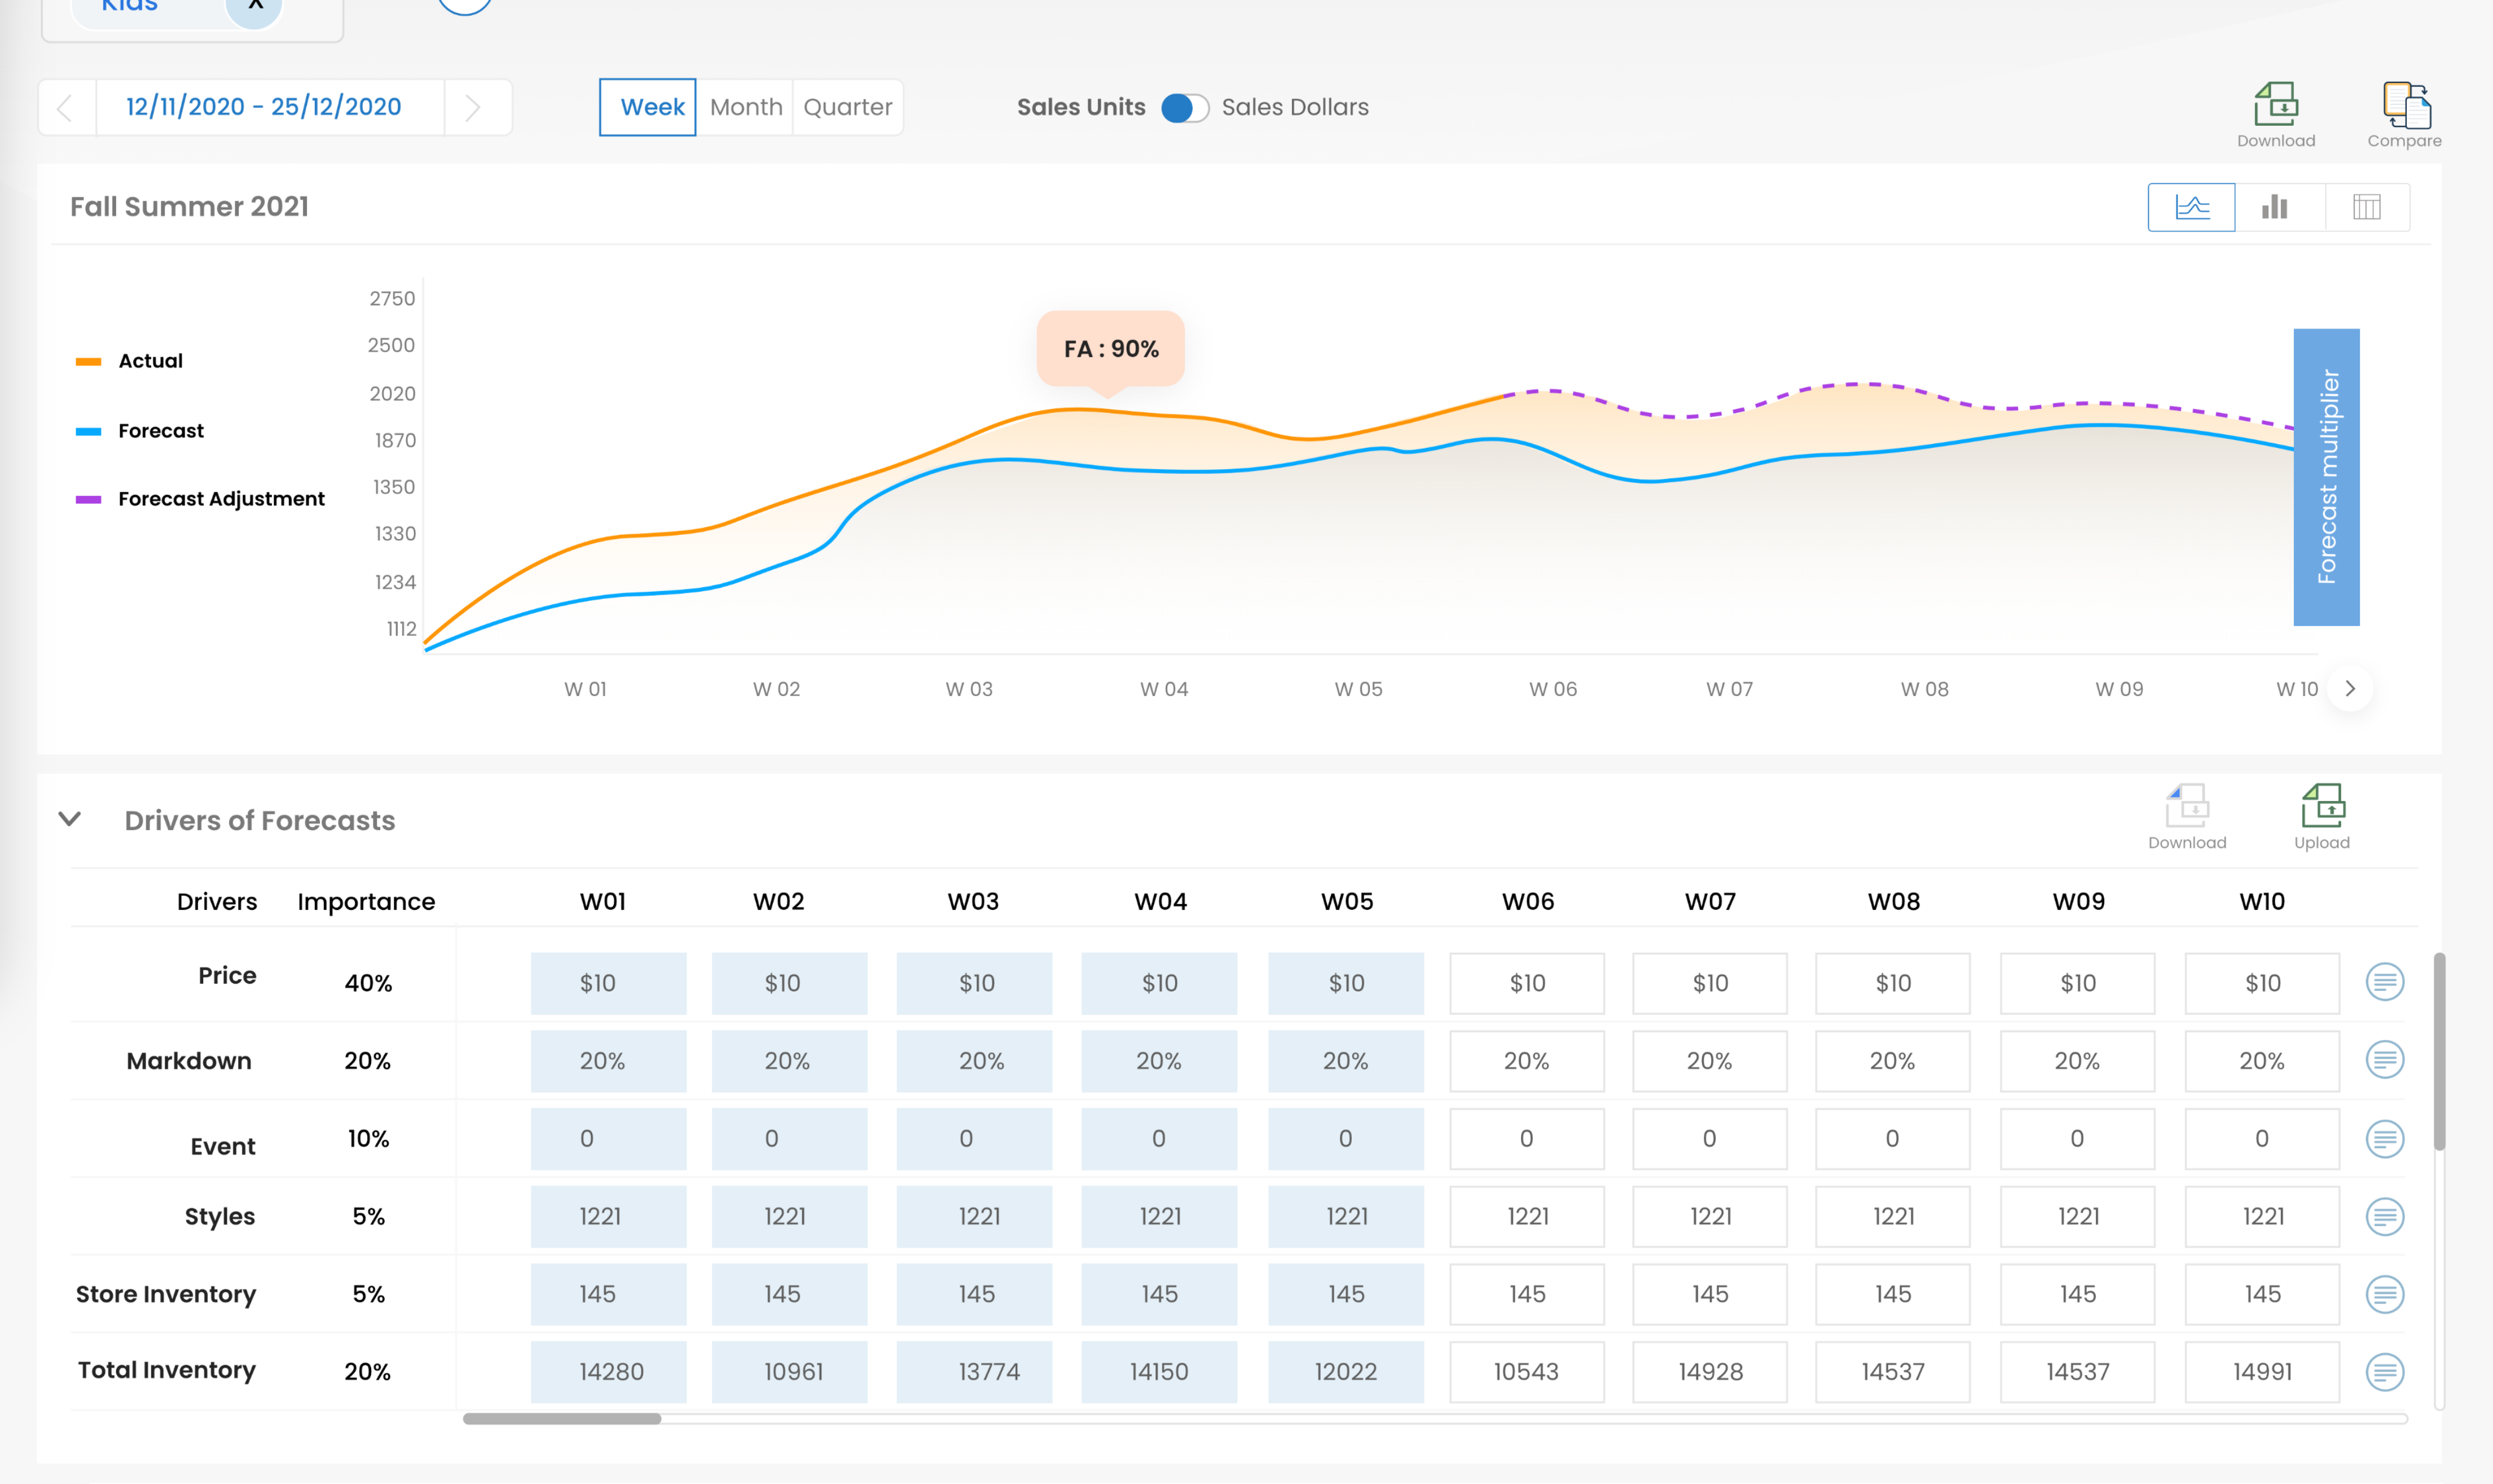Open Total Inventory row details icon

tap(2384, 1371)
